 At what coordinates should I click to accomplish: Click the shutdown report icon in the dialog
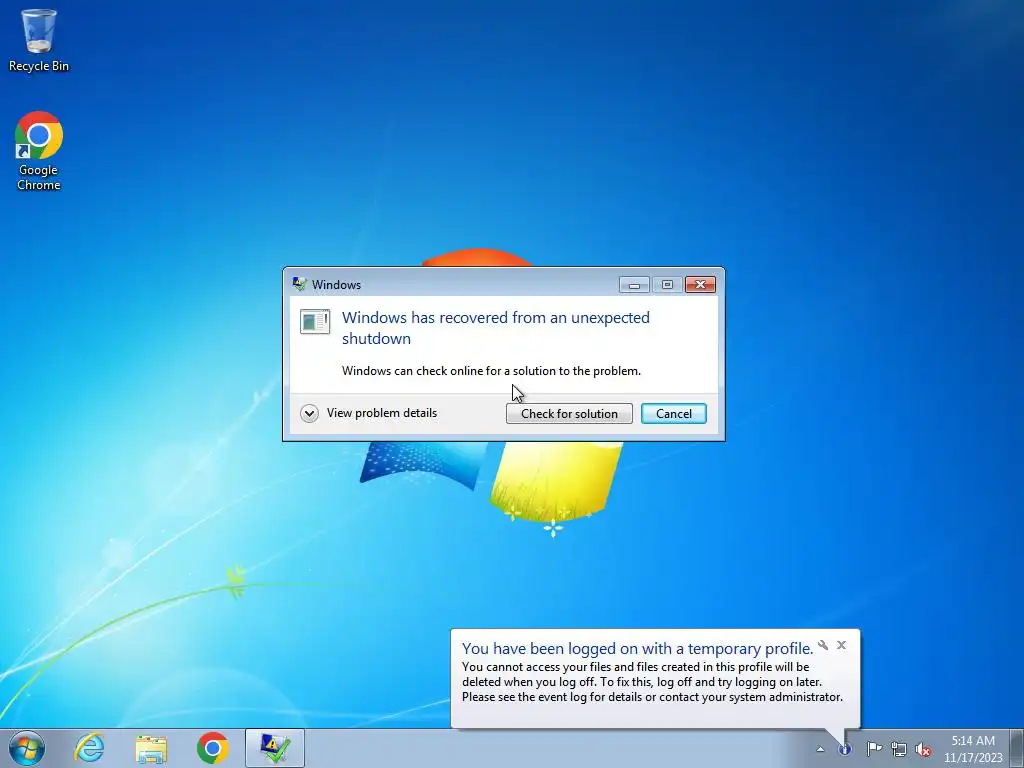(315, 321)
